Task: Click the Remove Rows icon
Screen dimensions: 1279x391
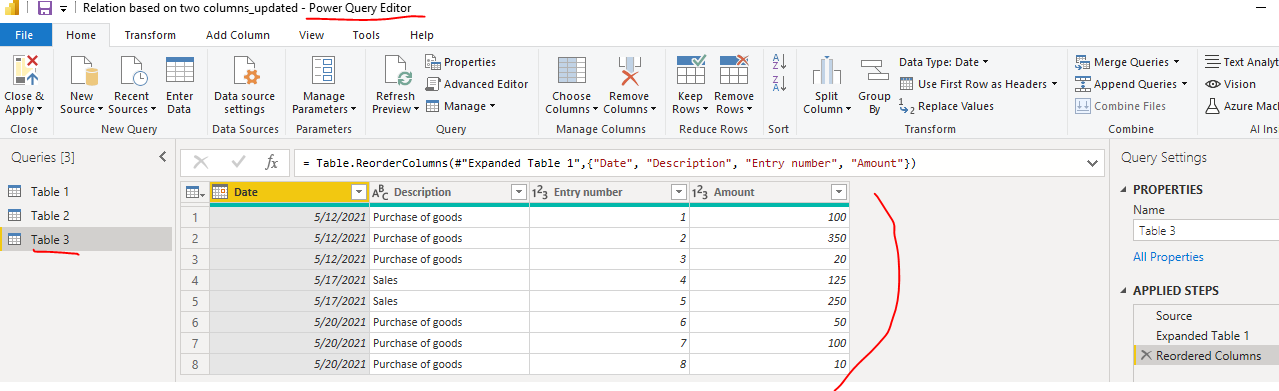Action: coord(735,71)
